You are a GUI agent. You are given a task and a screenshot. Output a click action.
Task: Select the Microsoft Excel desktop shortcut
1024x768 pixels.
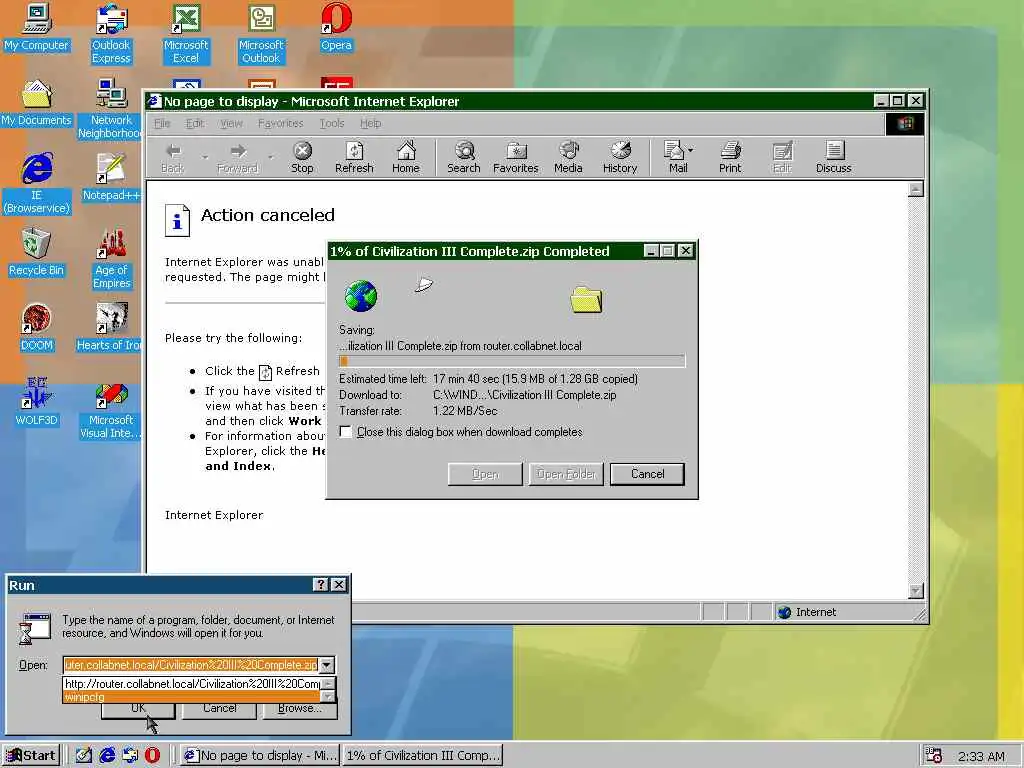pyautogui.click(x=186, y=34)
